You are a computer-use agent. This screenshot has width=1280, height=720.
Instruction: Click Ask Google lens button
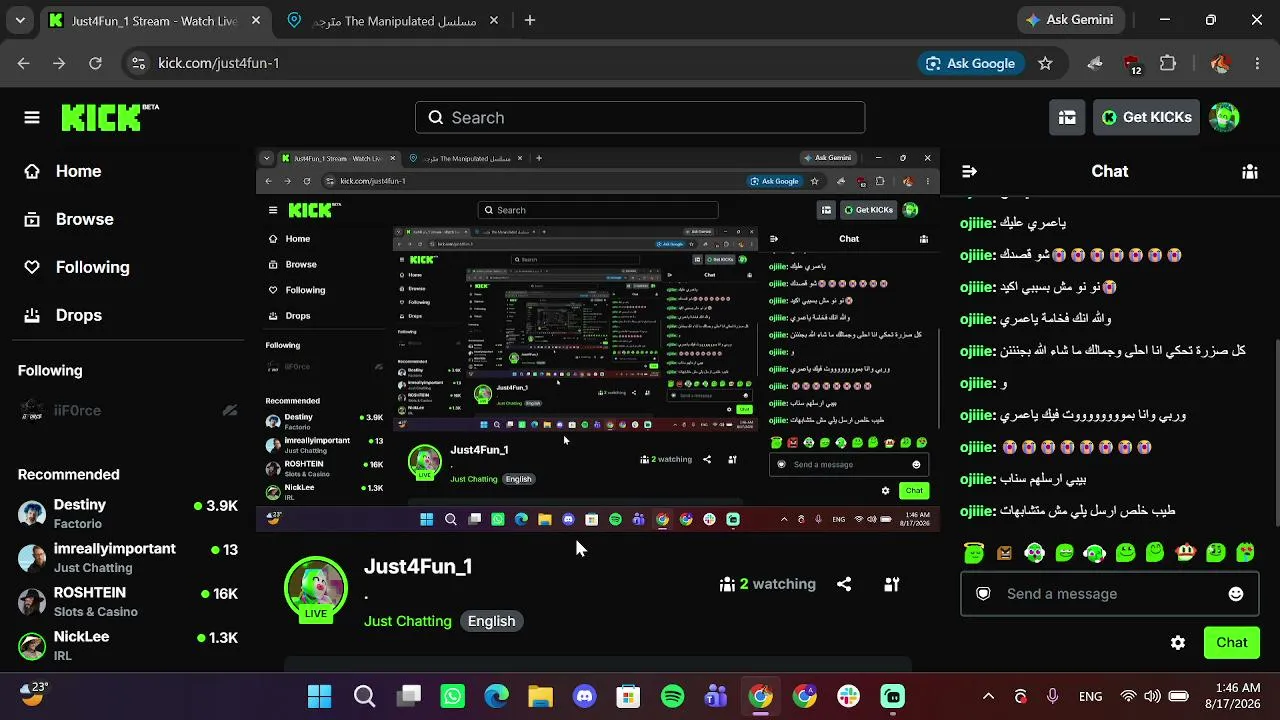(970, 63)
